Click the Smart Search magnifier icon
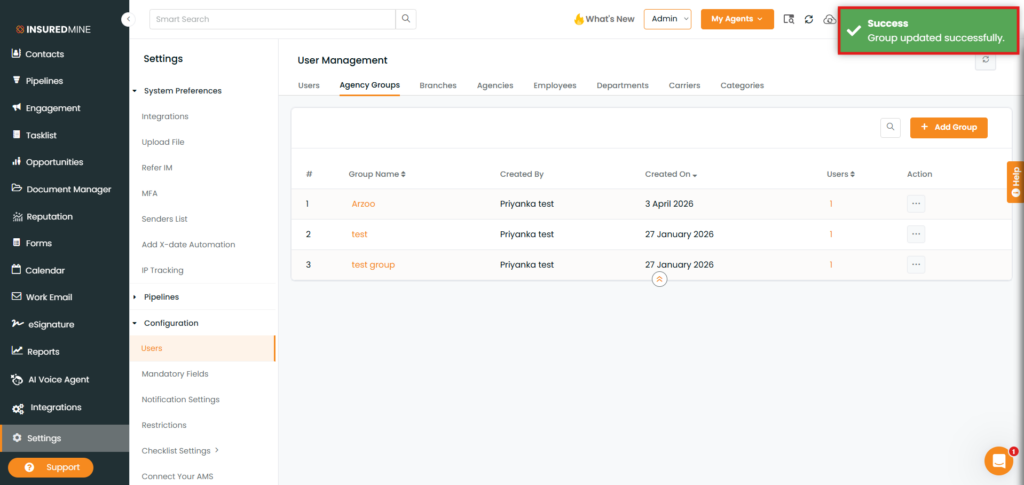 pyautogui.click(x=405, y=19)
